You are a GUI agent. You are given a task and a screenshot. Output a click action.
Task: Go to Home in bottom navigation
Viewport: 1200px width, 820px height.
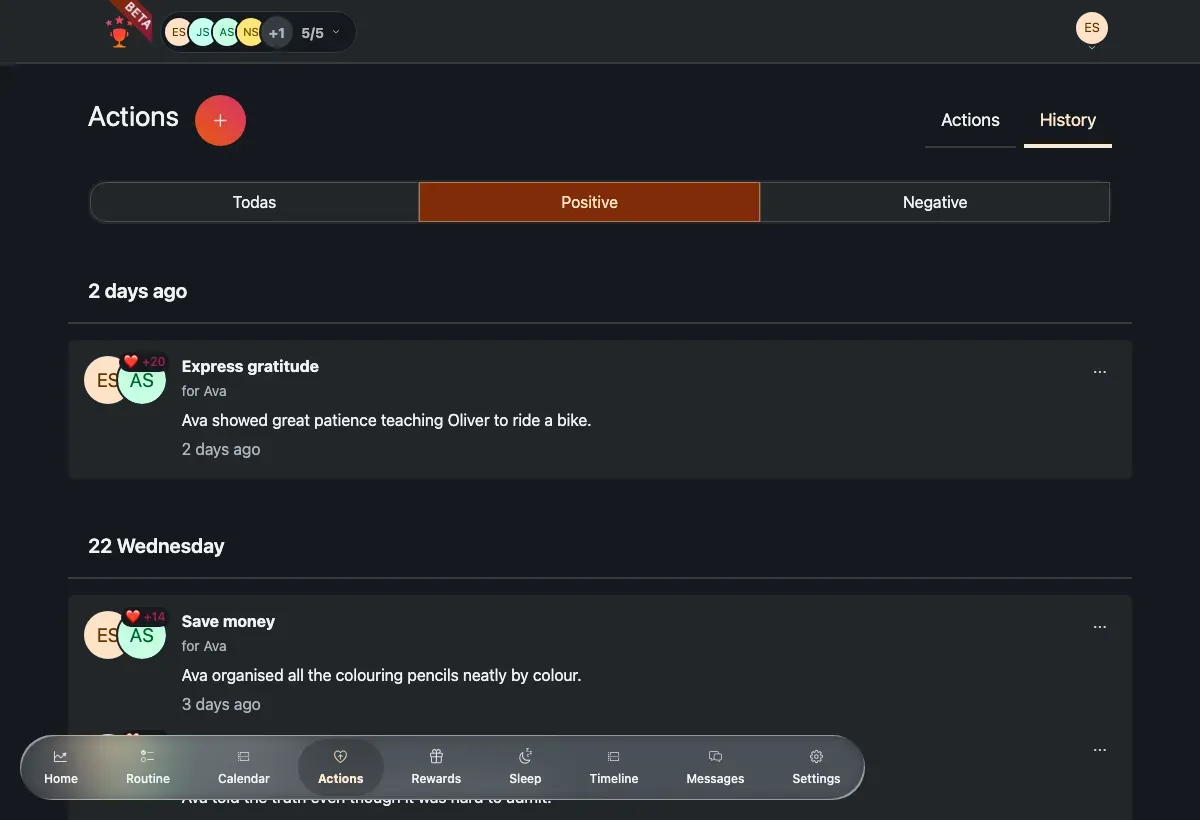click(61, 768)
